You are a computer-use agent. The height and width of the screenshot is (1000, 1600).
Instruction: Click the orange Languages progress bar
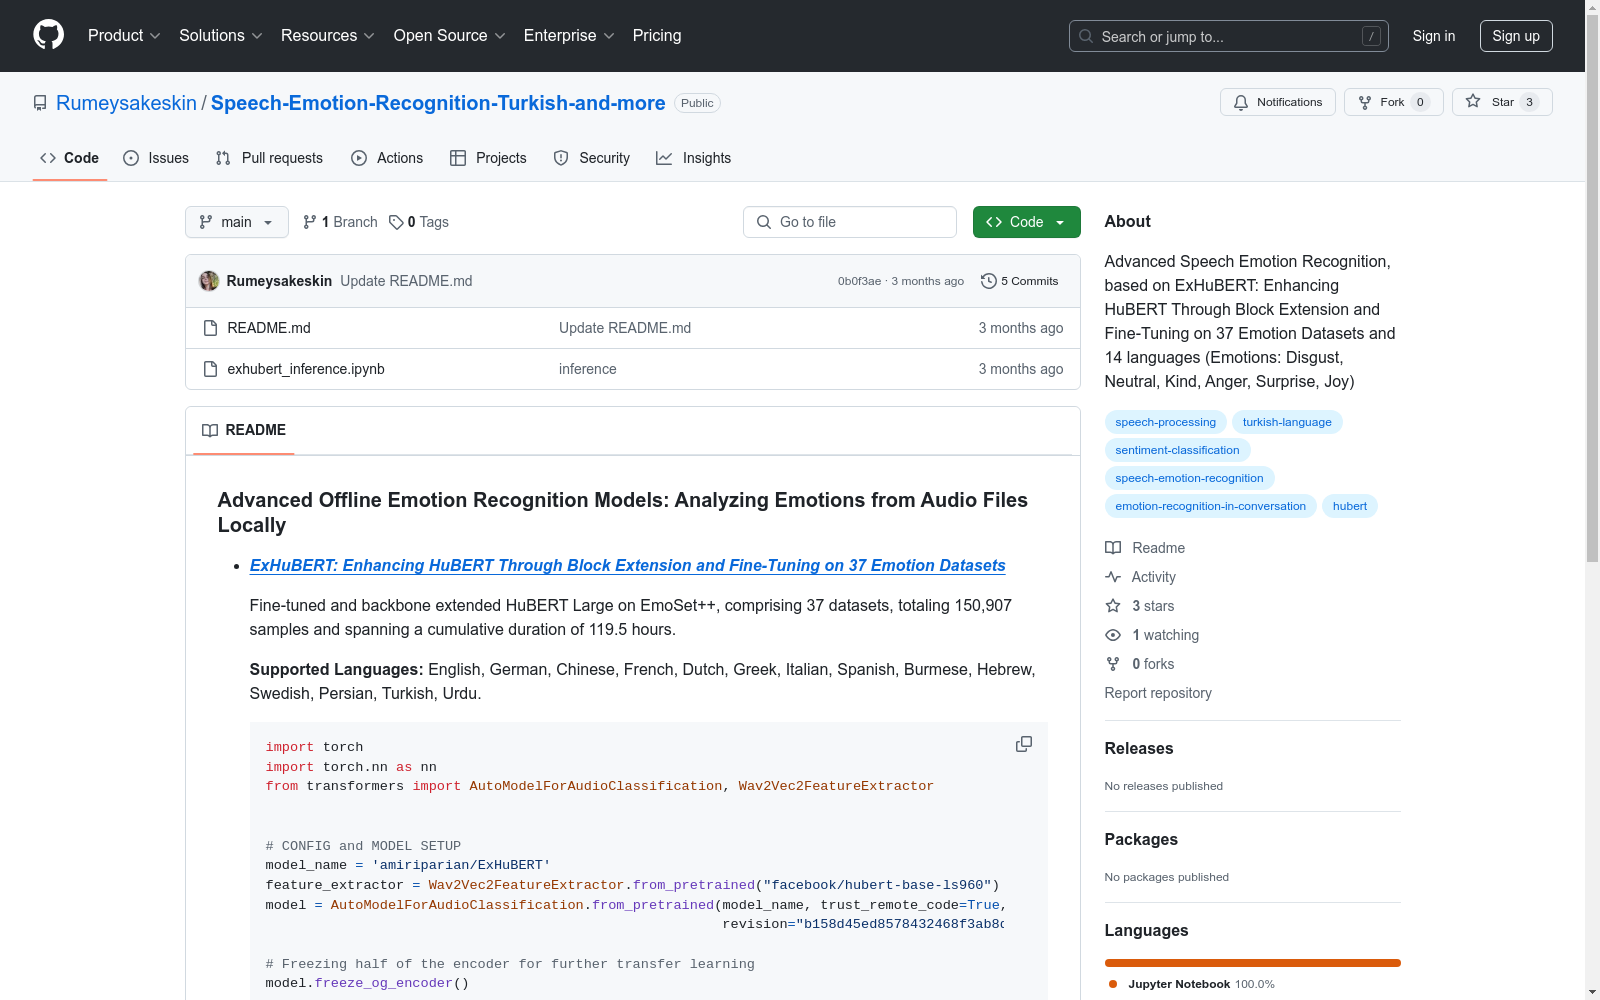tap(1253, 963)
